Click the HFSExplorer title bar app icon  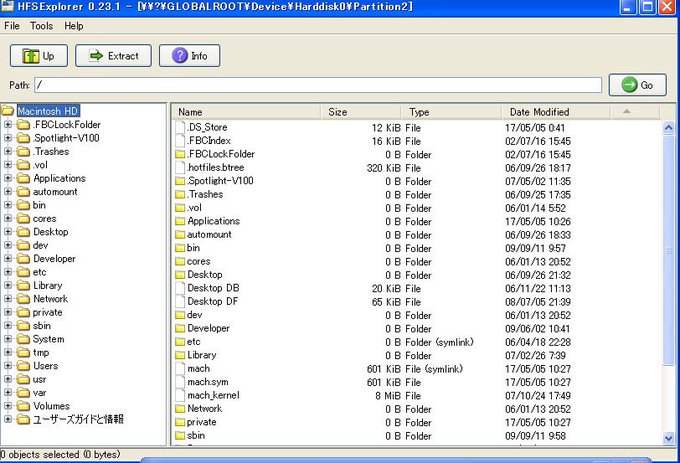[x=7, y=6]
